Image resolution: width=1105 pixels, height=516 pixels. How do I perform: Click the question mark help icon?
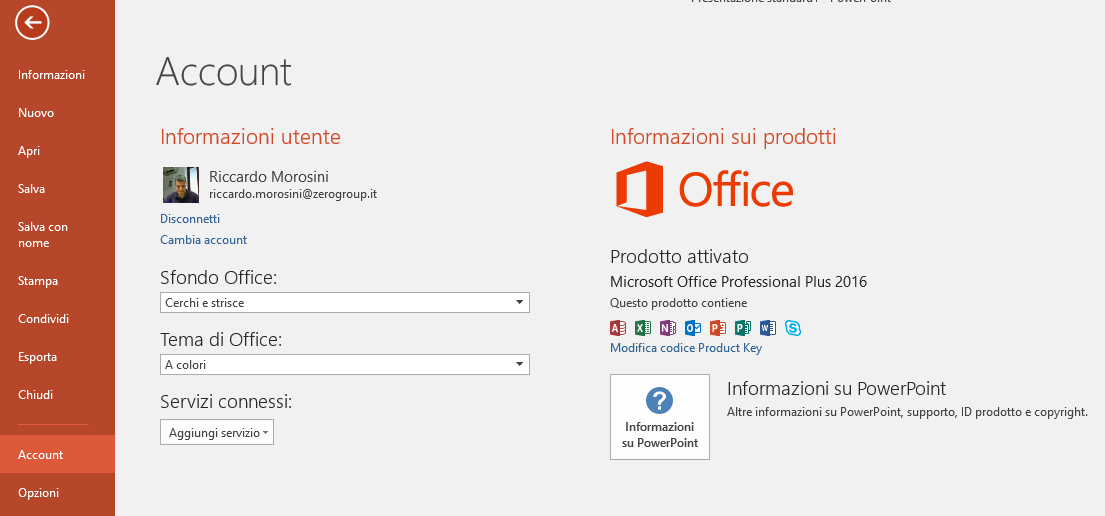click(660, 400)
